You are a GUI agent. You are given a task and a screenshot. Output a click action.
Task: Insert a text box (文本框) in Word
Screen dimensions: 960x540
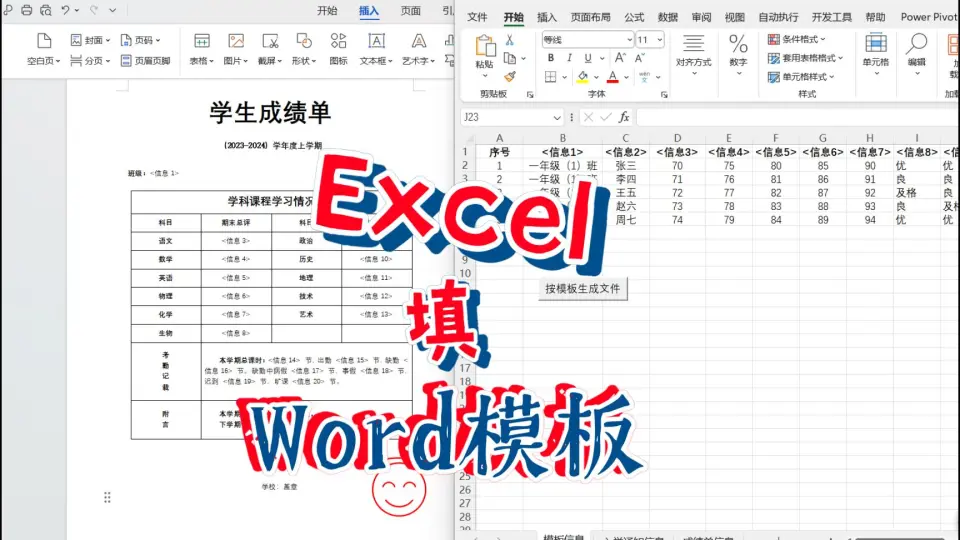(376, 49)
